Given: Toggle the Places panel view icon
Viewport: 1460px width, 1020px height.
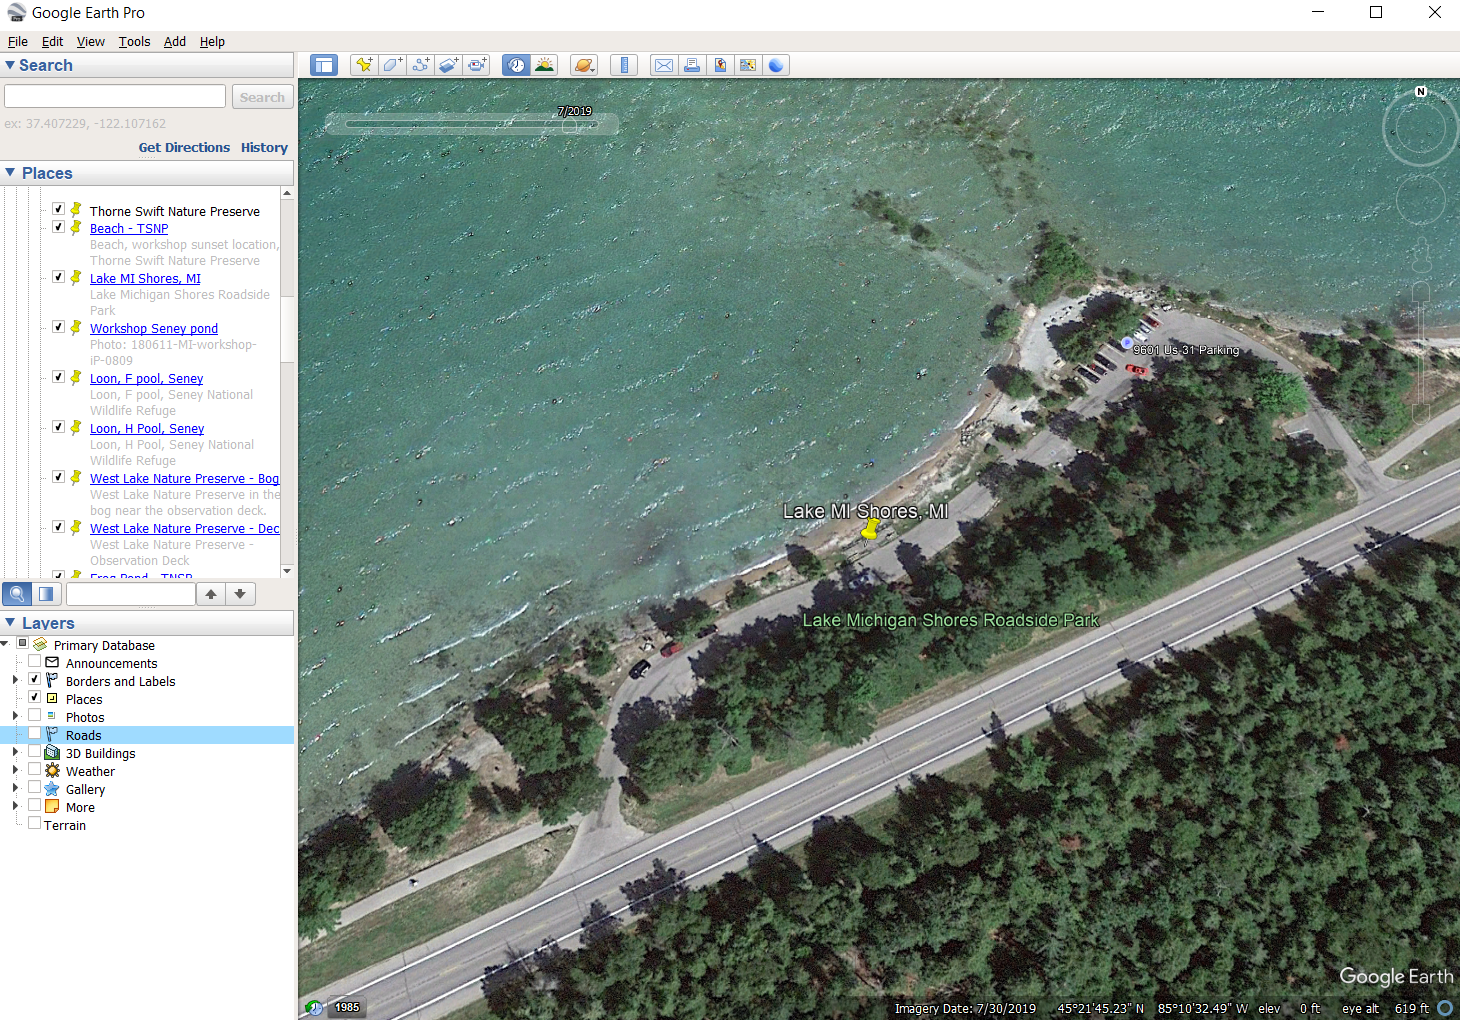Looking at the screenshot, I should tap(46, 594).
